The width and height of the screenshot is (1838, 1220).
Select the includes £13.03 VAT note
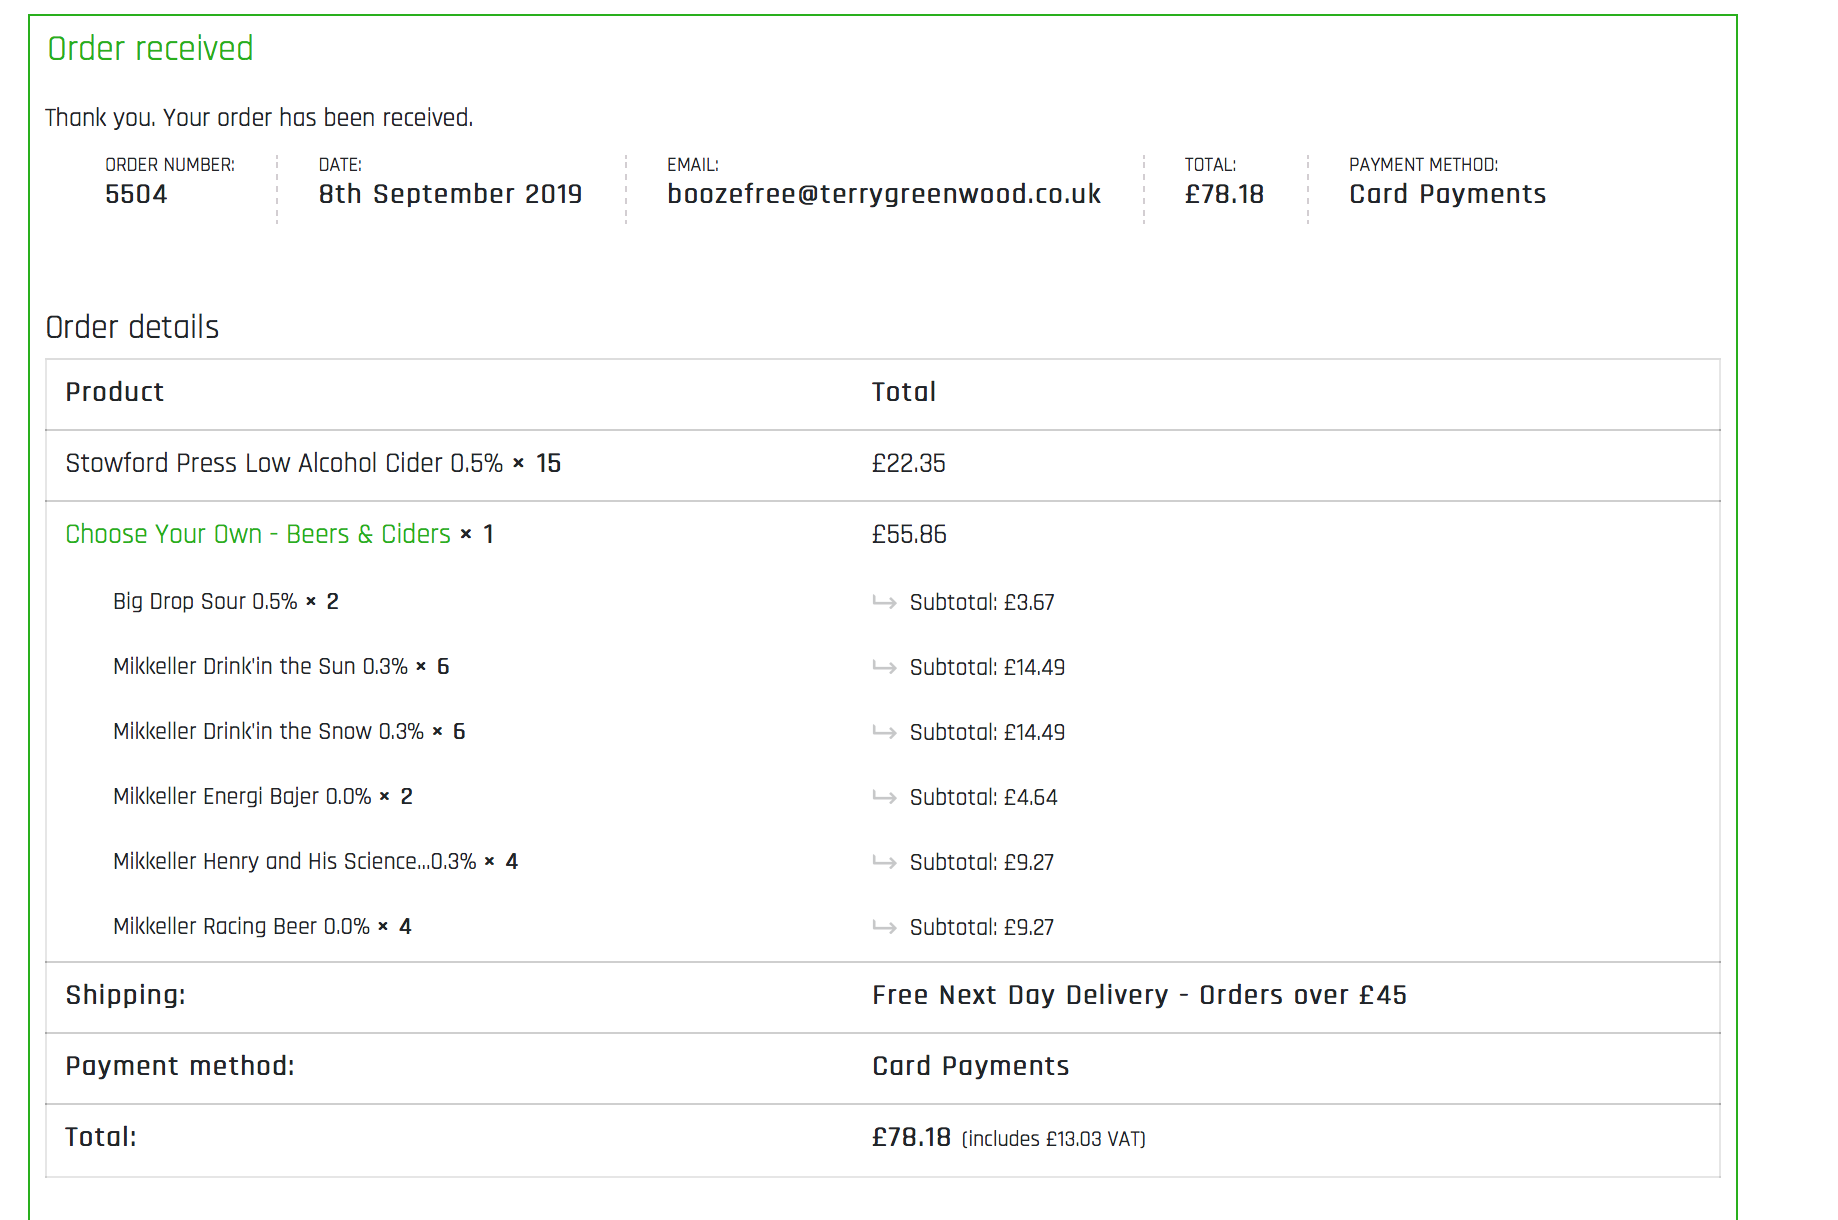tap(1052, 1139)
